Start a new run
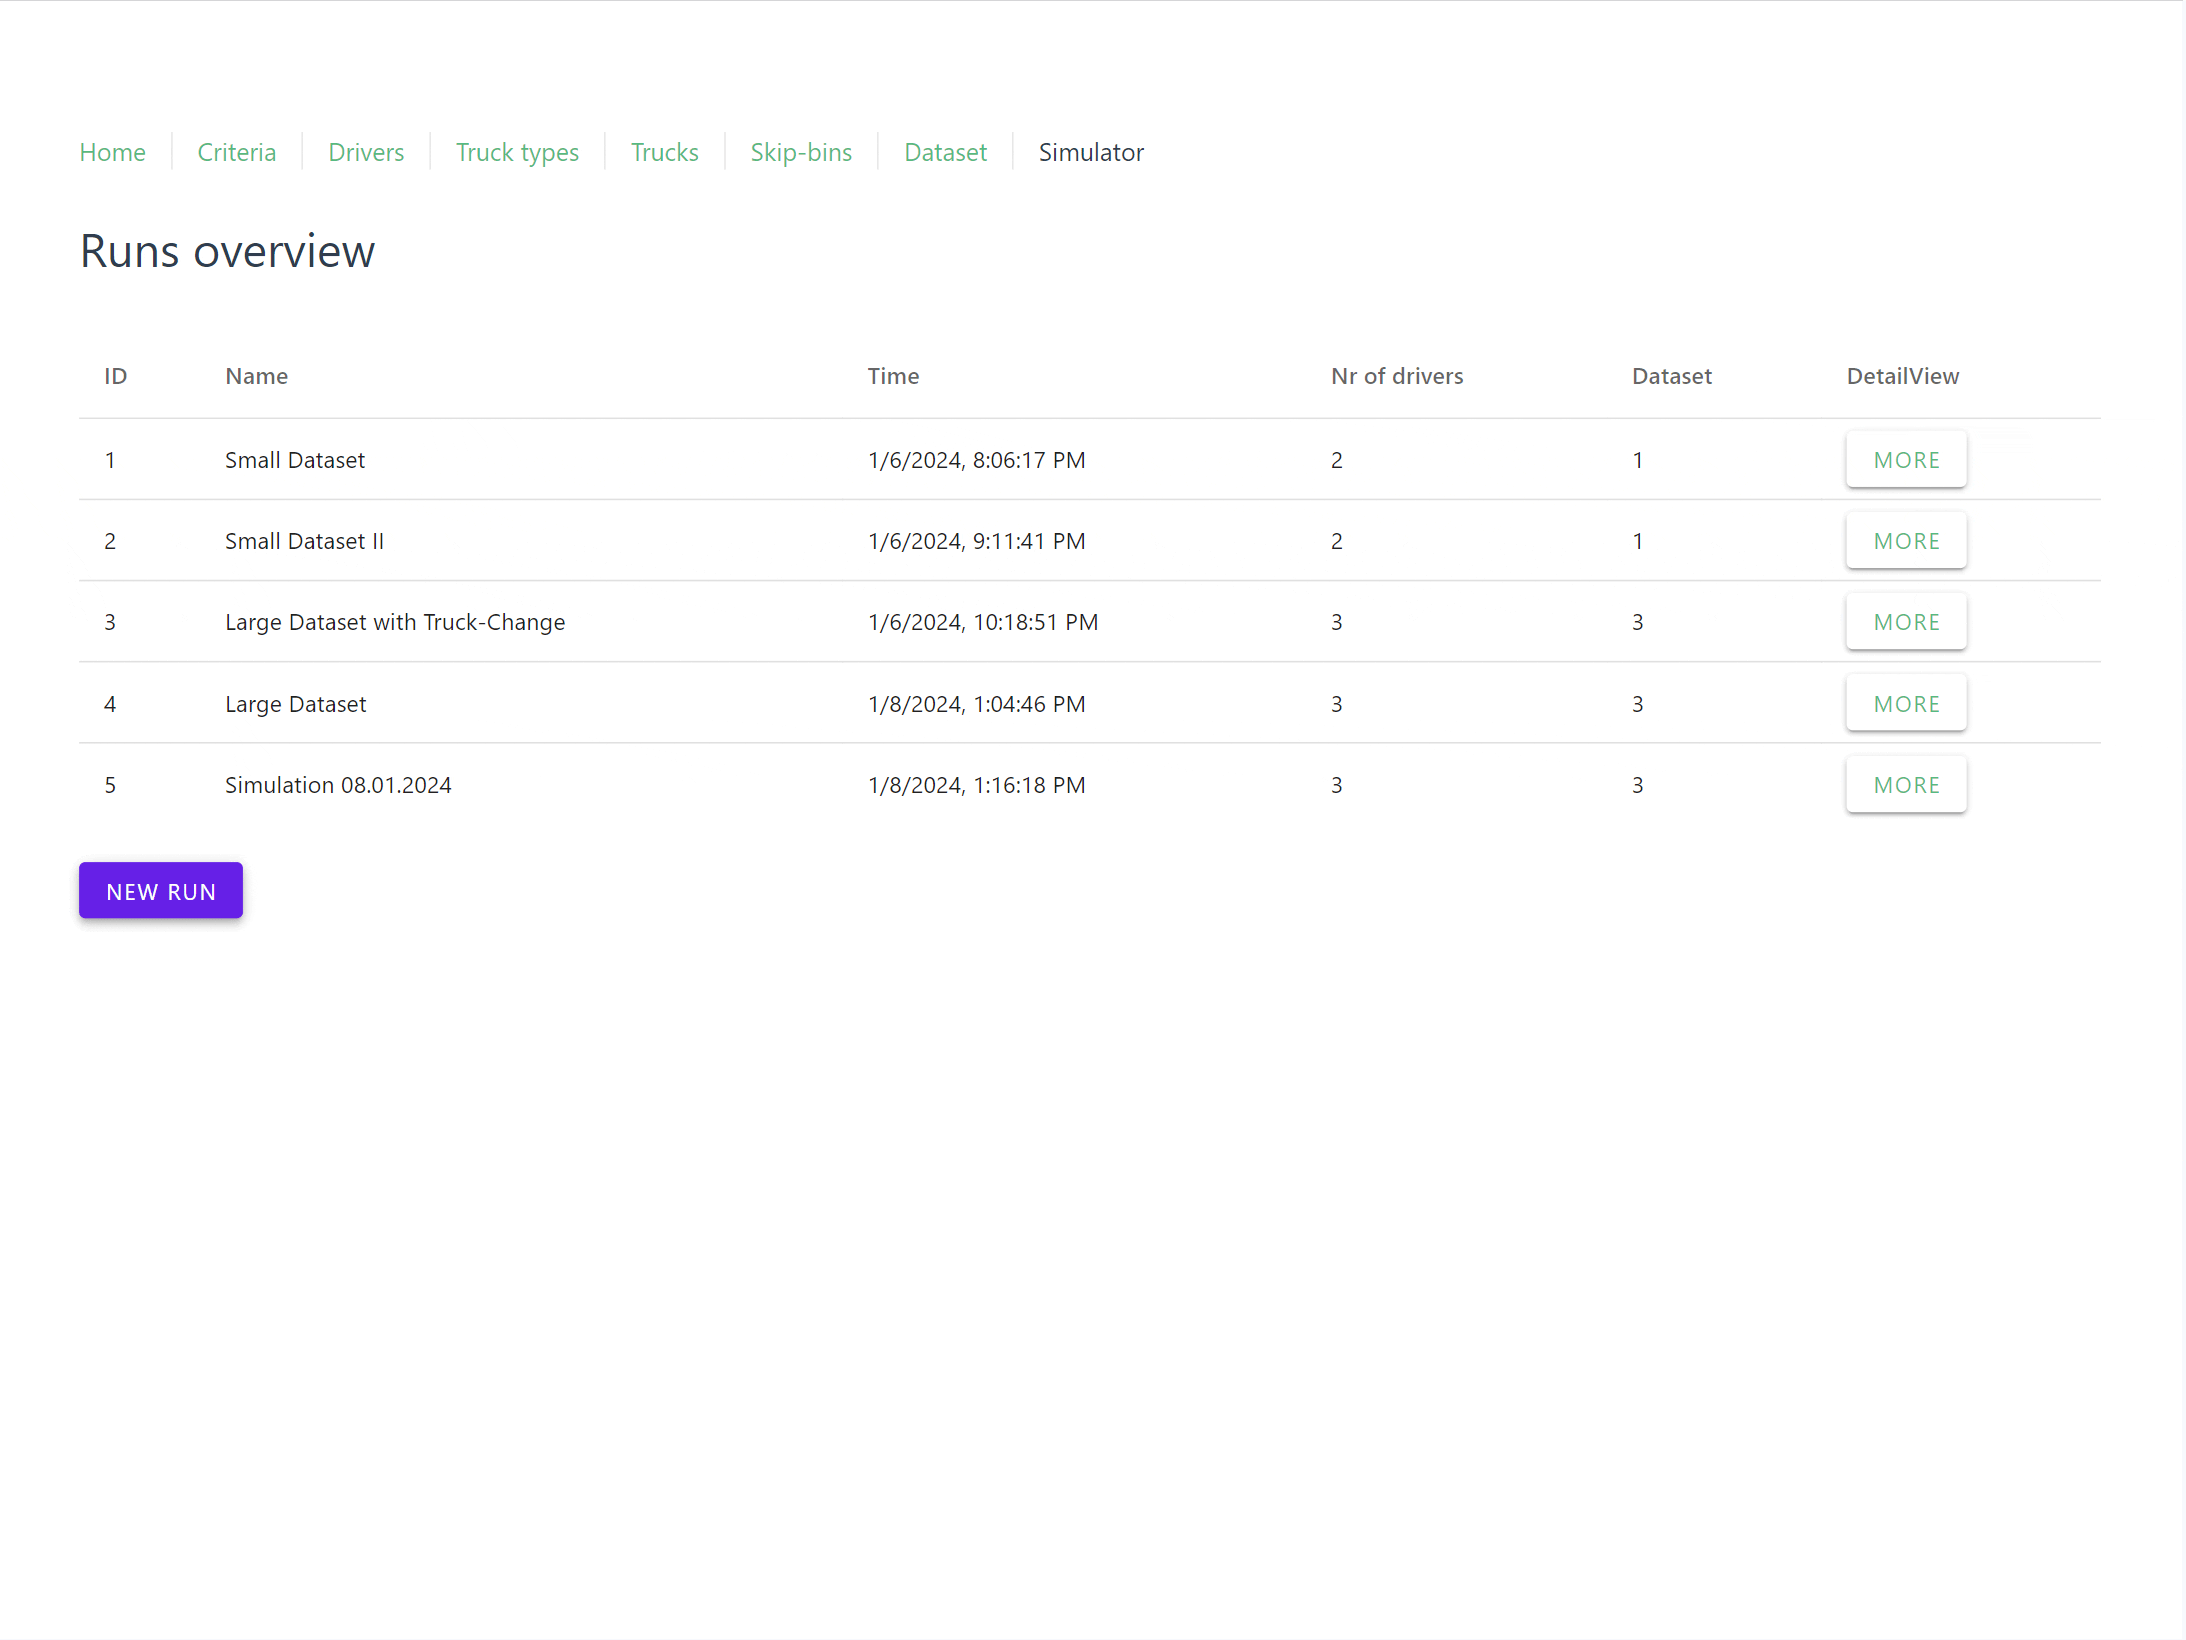This screenshot has width=2186, height=1640. click(161, 890)
